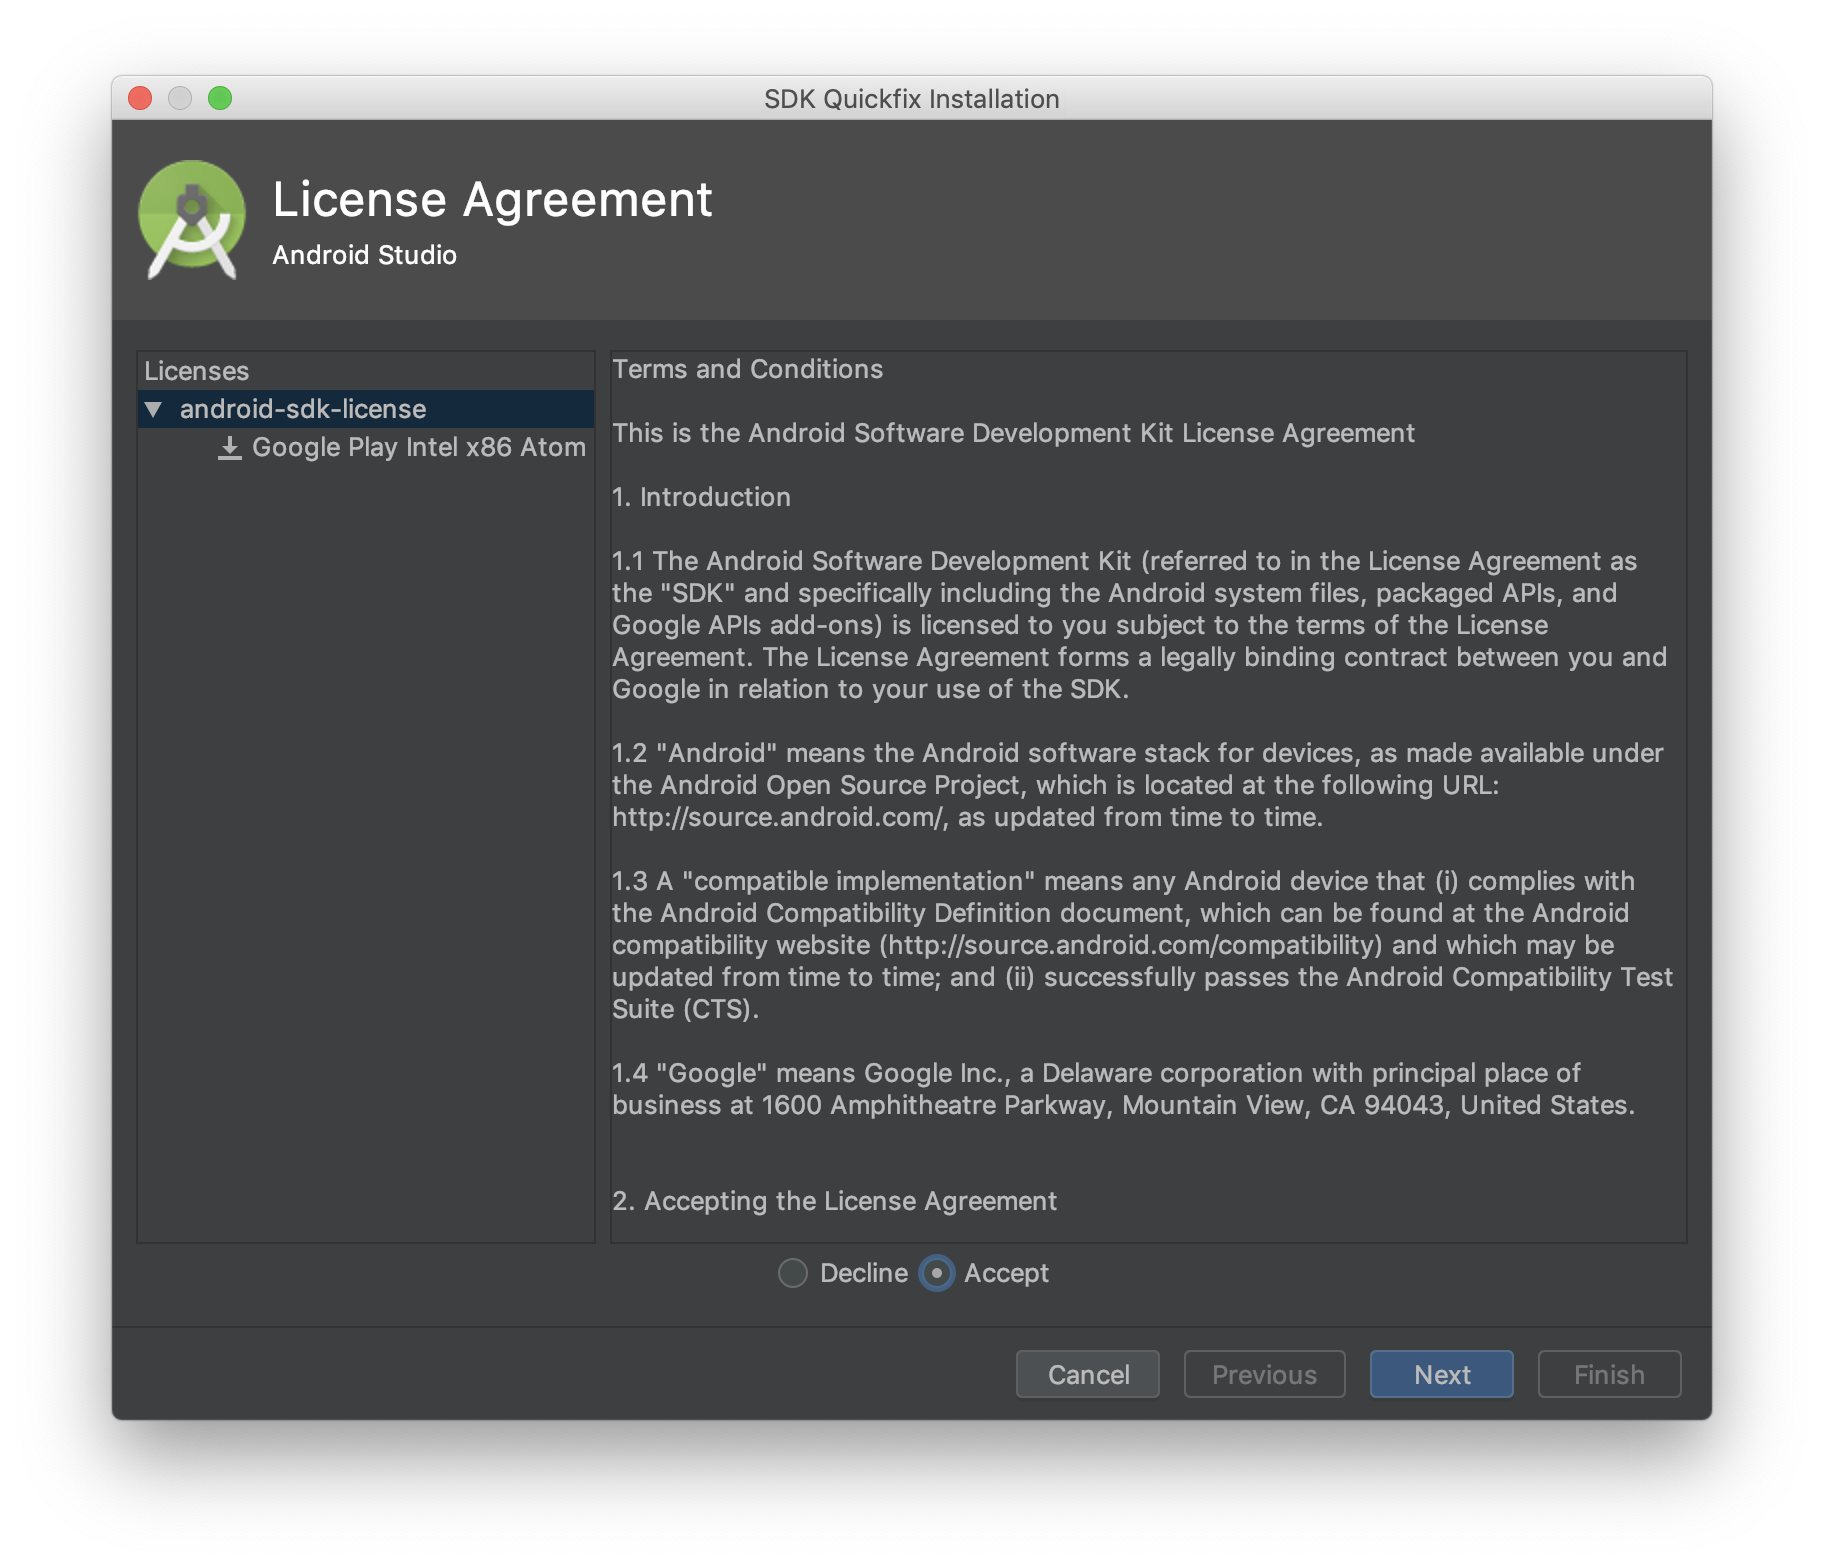1824x1568 pixels.
Task: Click the Next button
Action: [x=1441, y=1374]
